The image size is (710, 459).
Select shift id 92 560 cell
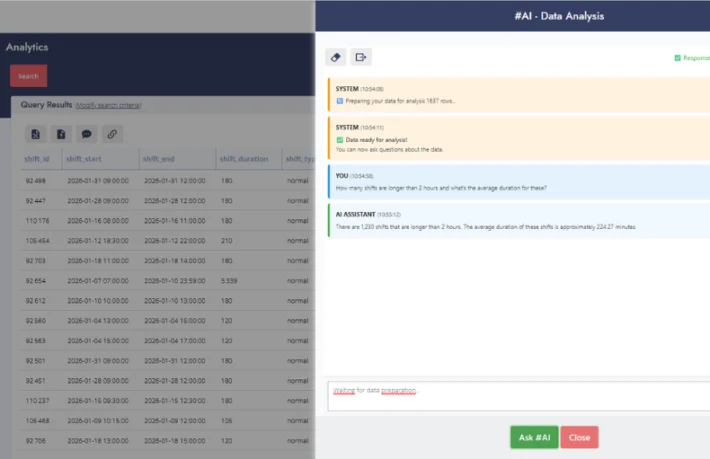[36, 320]
